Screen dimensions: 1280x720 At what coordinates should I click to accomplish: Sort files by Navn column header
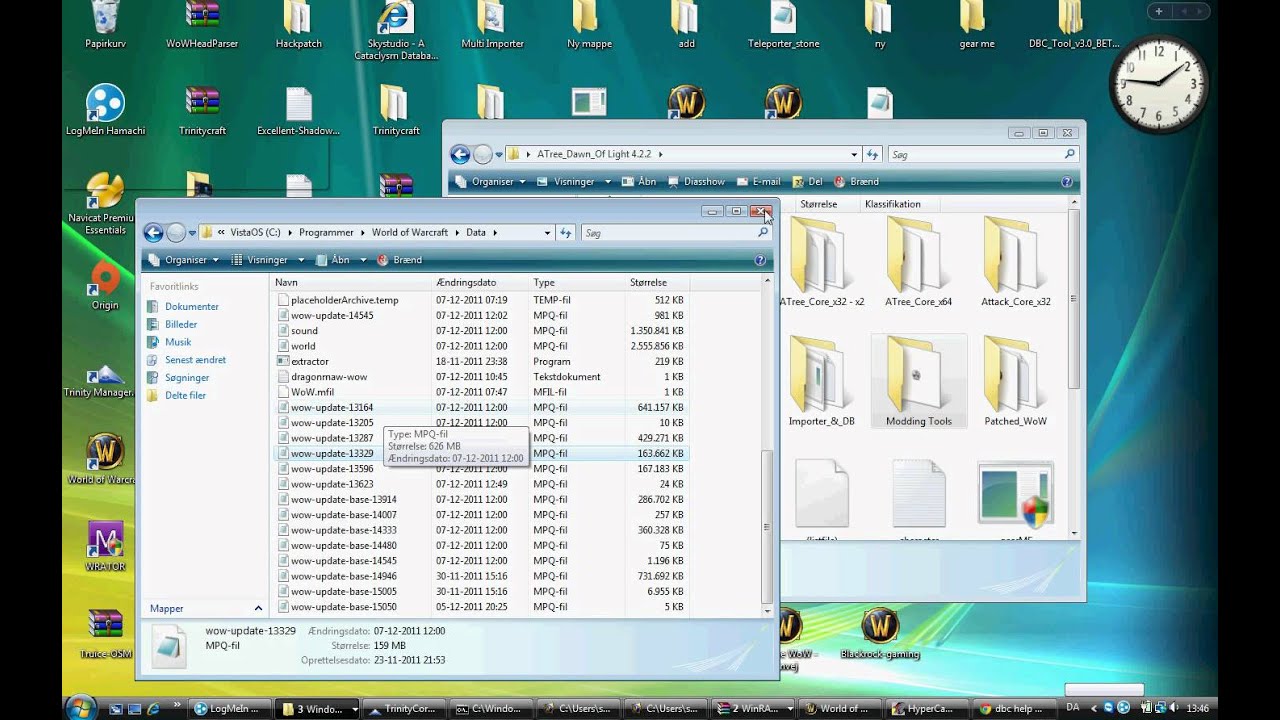coord(352,283)
